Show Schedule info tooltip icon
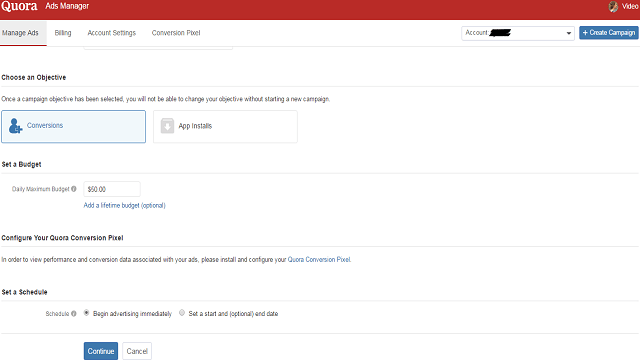 point(74,313)
